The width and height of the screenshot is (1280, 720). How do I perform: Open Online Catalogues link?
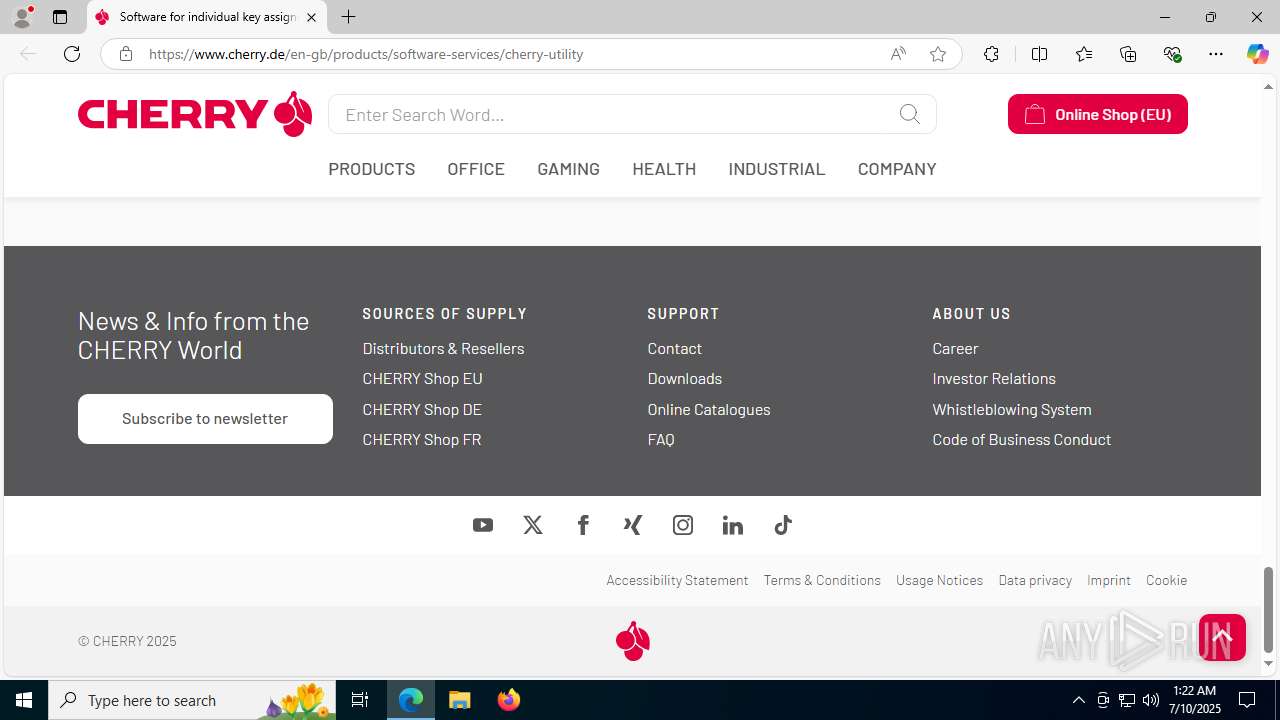point(709,409)
